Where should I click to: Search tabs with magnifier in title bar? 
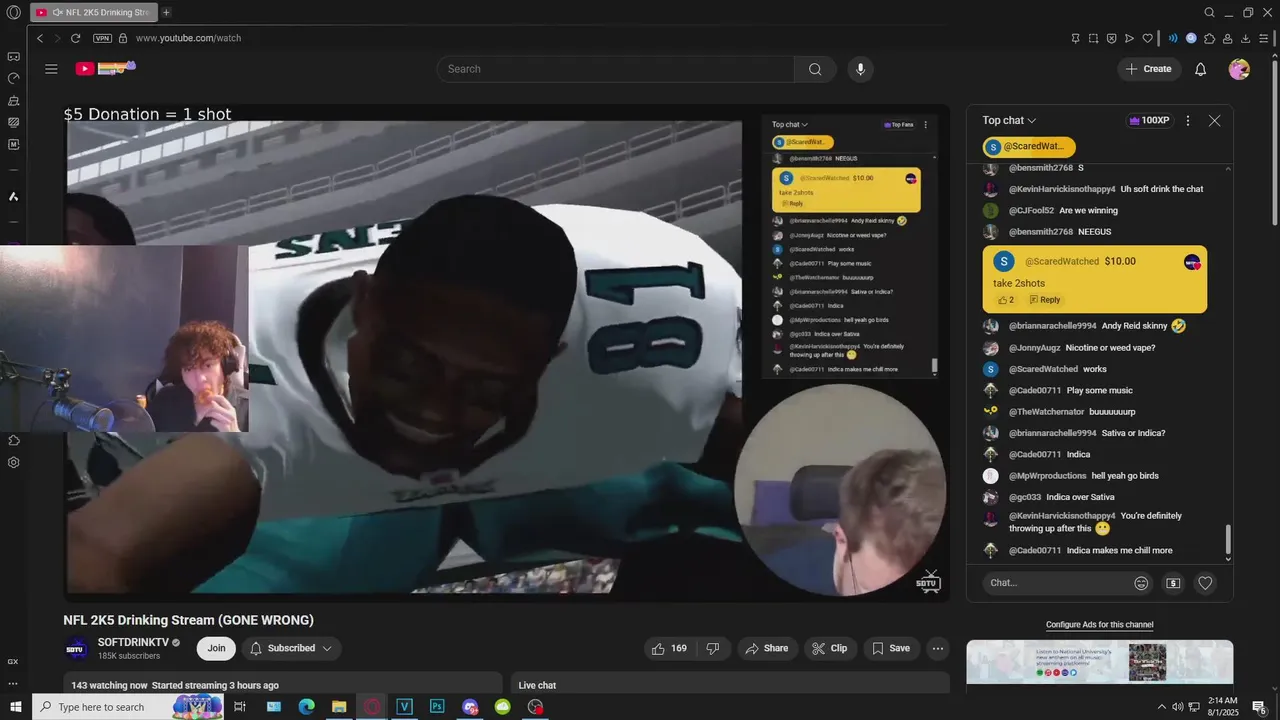pyautogui.click(x=1209, y=12)
